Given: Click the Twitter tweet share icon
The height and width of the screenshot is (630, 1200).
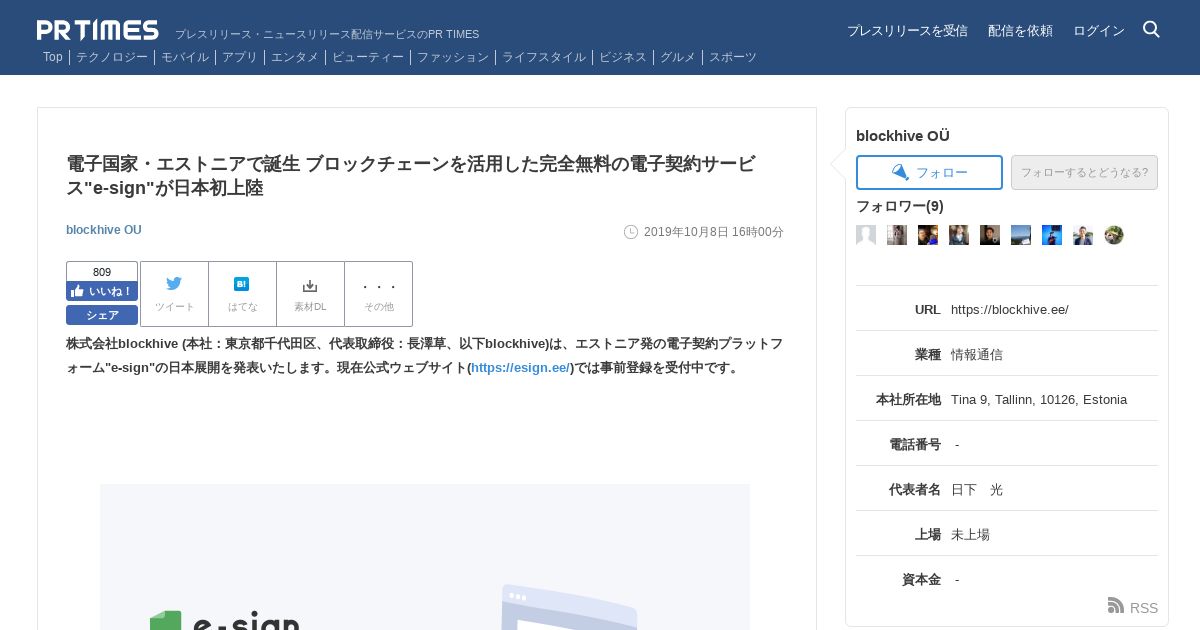Looking at the screenshot, I should pyautogui.click(x=174, y=284).
